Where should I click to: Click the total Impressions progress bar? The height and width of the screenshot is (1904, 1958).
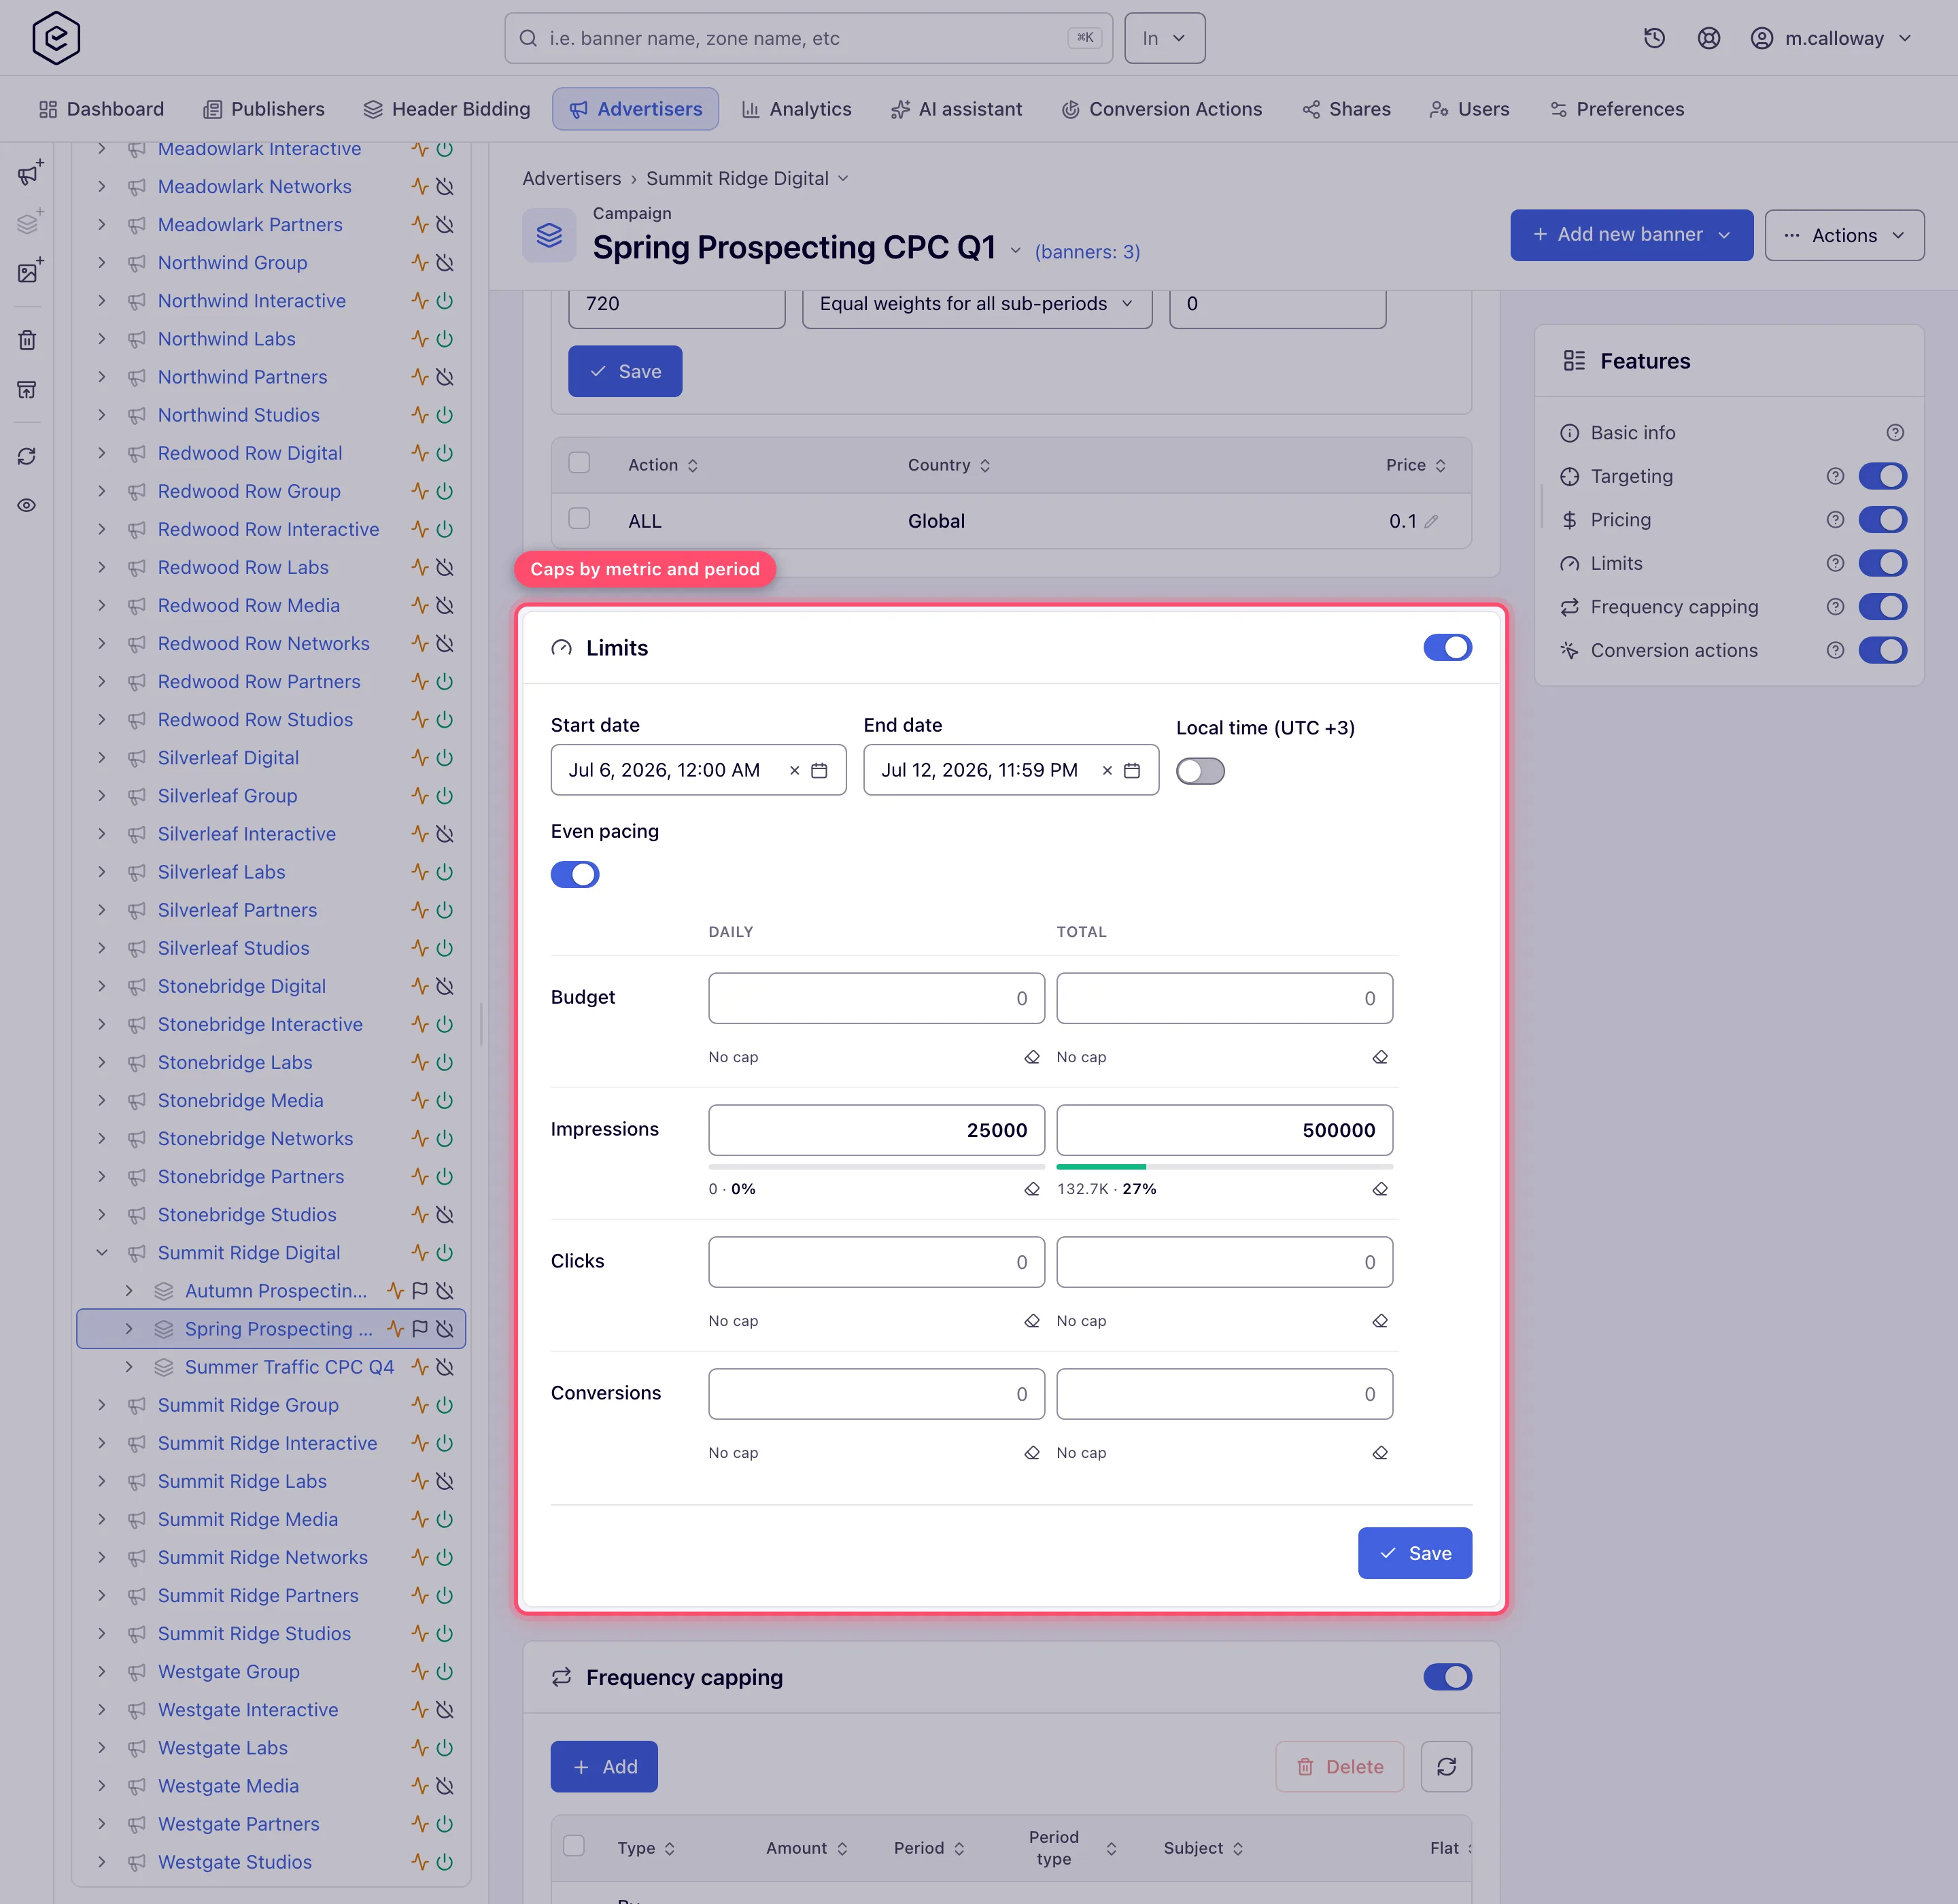tap(1224, 1167)
